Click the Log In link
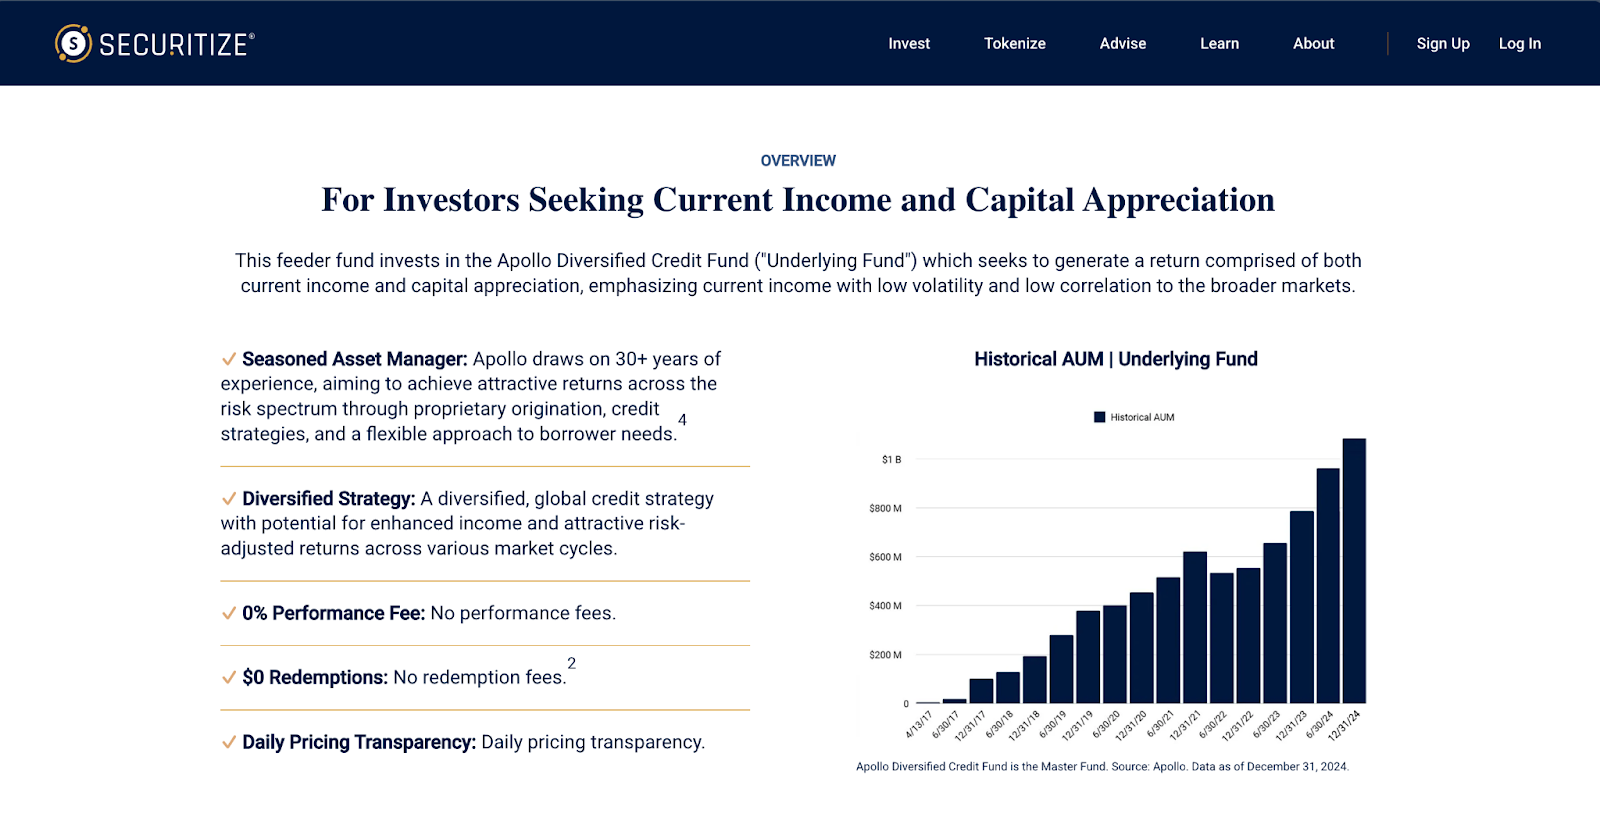 1520,43
